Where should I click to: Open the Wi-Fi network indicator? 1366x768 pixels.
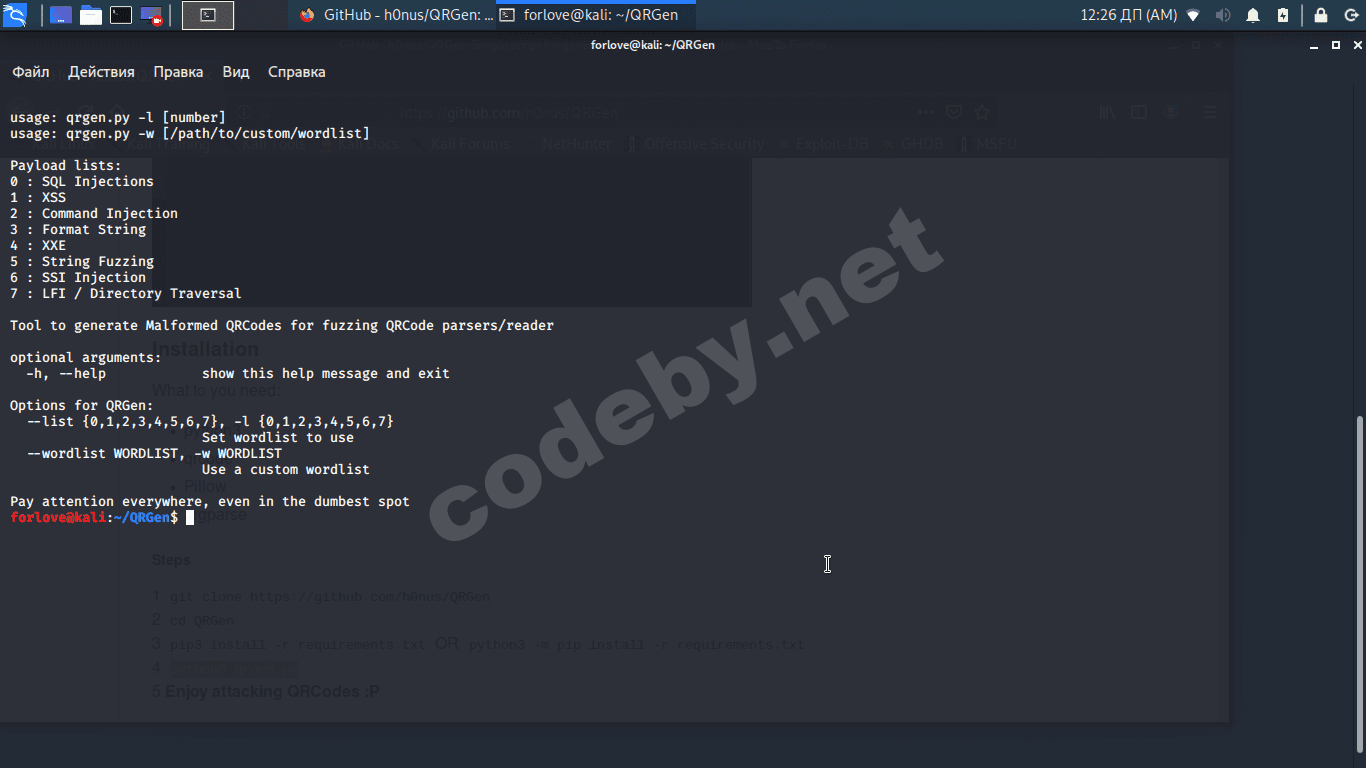tap(1193, 15)
